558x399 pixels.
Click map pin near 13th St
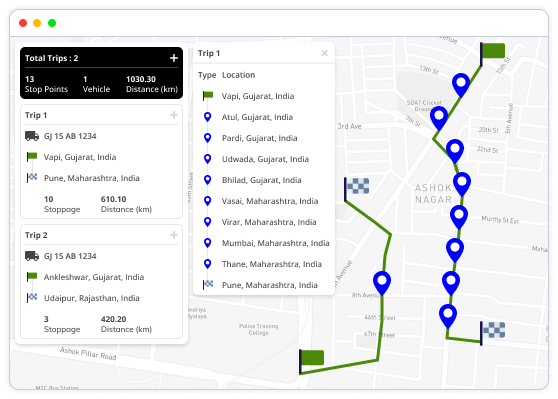(461, 85)
